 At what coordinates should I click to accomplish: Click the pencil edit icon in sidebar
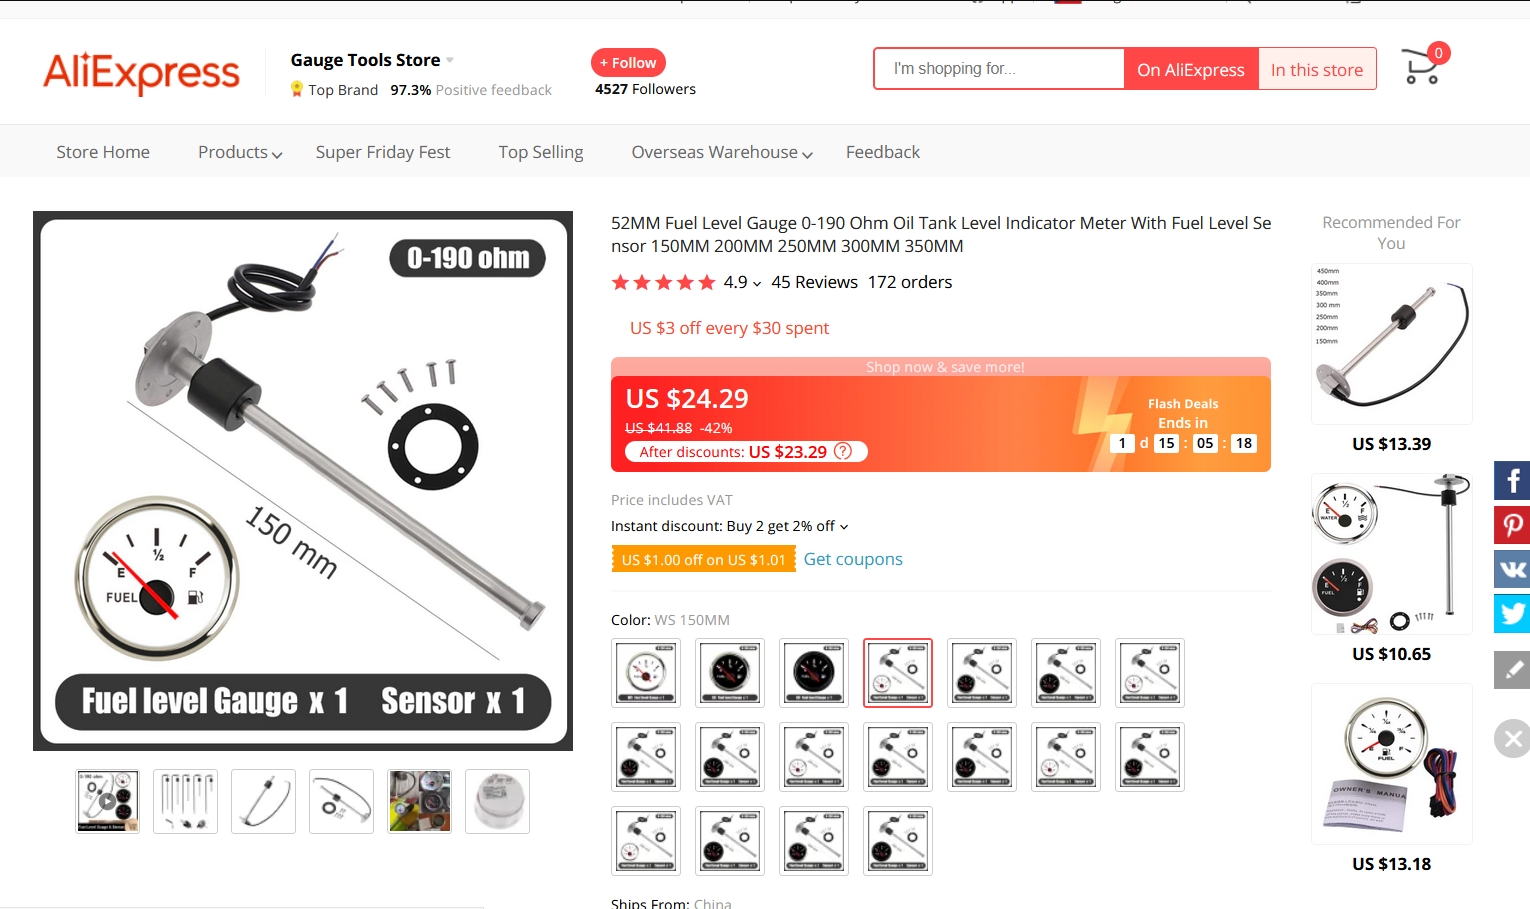coord(1512,670)
